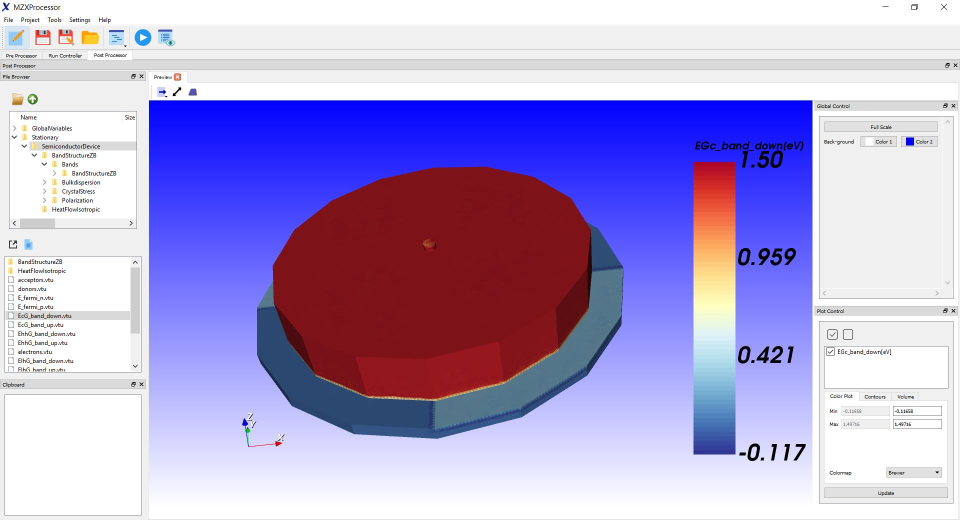Click the edit pencil toolbar icon
This screenshot has width=960, height=520.
(17, 37)
